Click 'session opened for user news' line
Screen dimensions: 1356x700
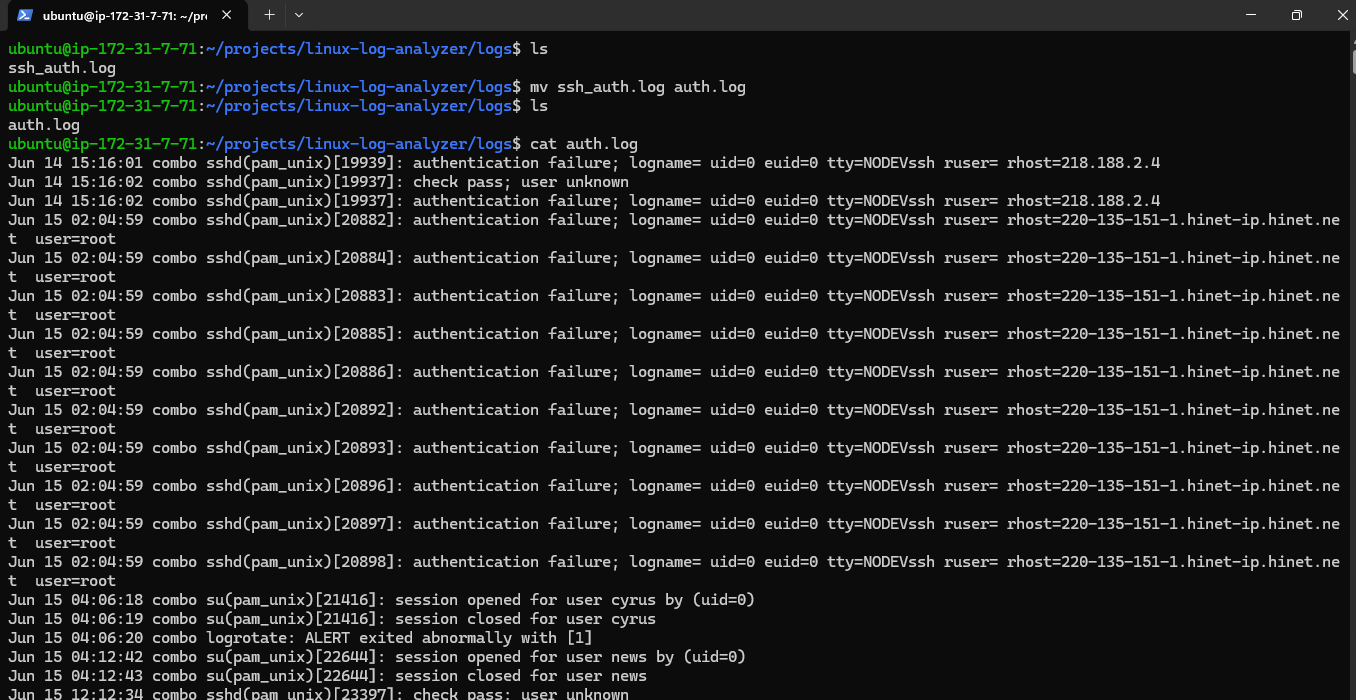click(377, 657)
